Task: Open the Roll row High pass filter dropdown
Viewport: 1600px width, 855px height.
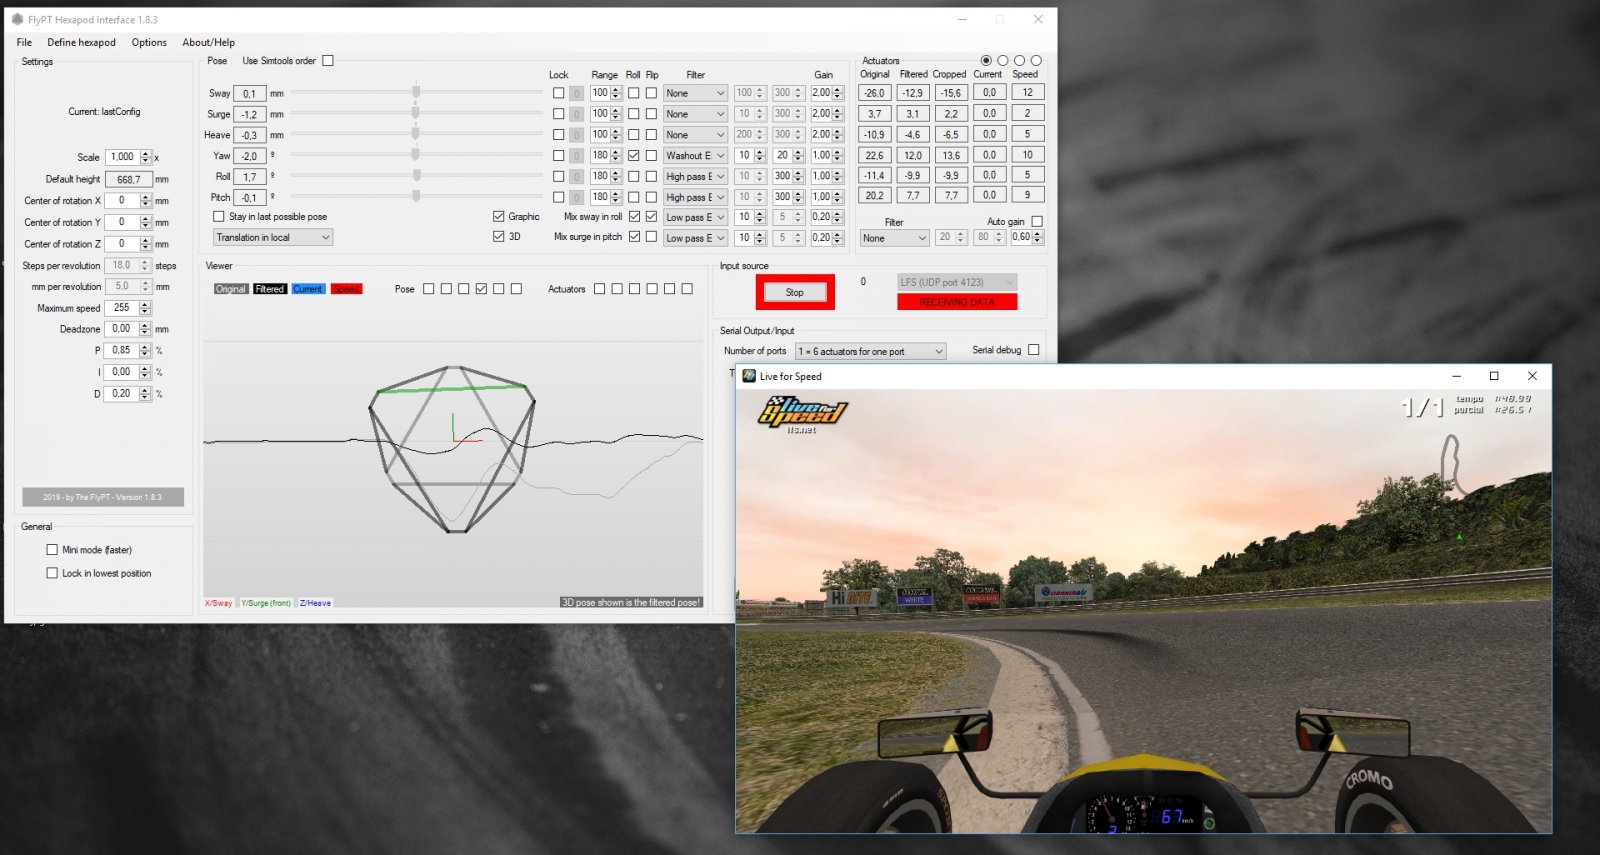Action: pyautogui.click(x=695, y=176)
